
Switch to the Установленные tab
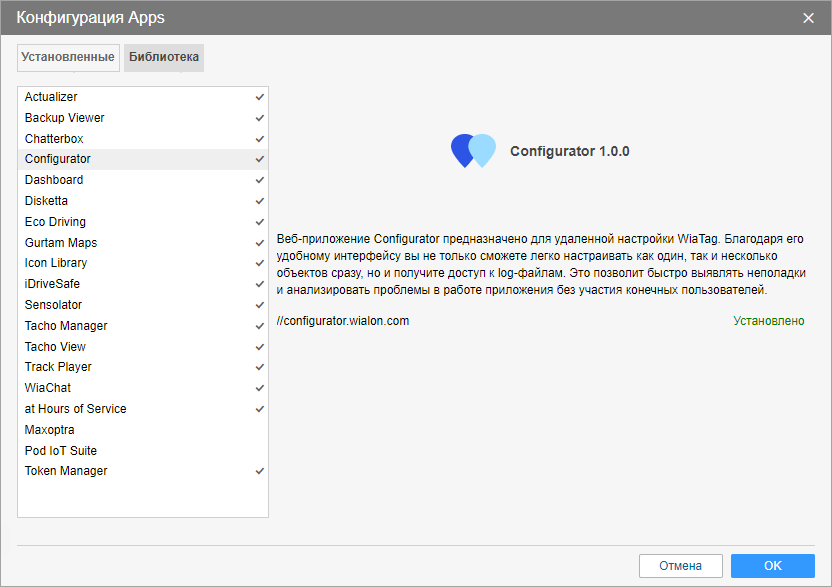coord(68,57)
